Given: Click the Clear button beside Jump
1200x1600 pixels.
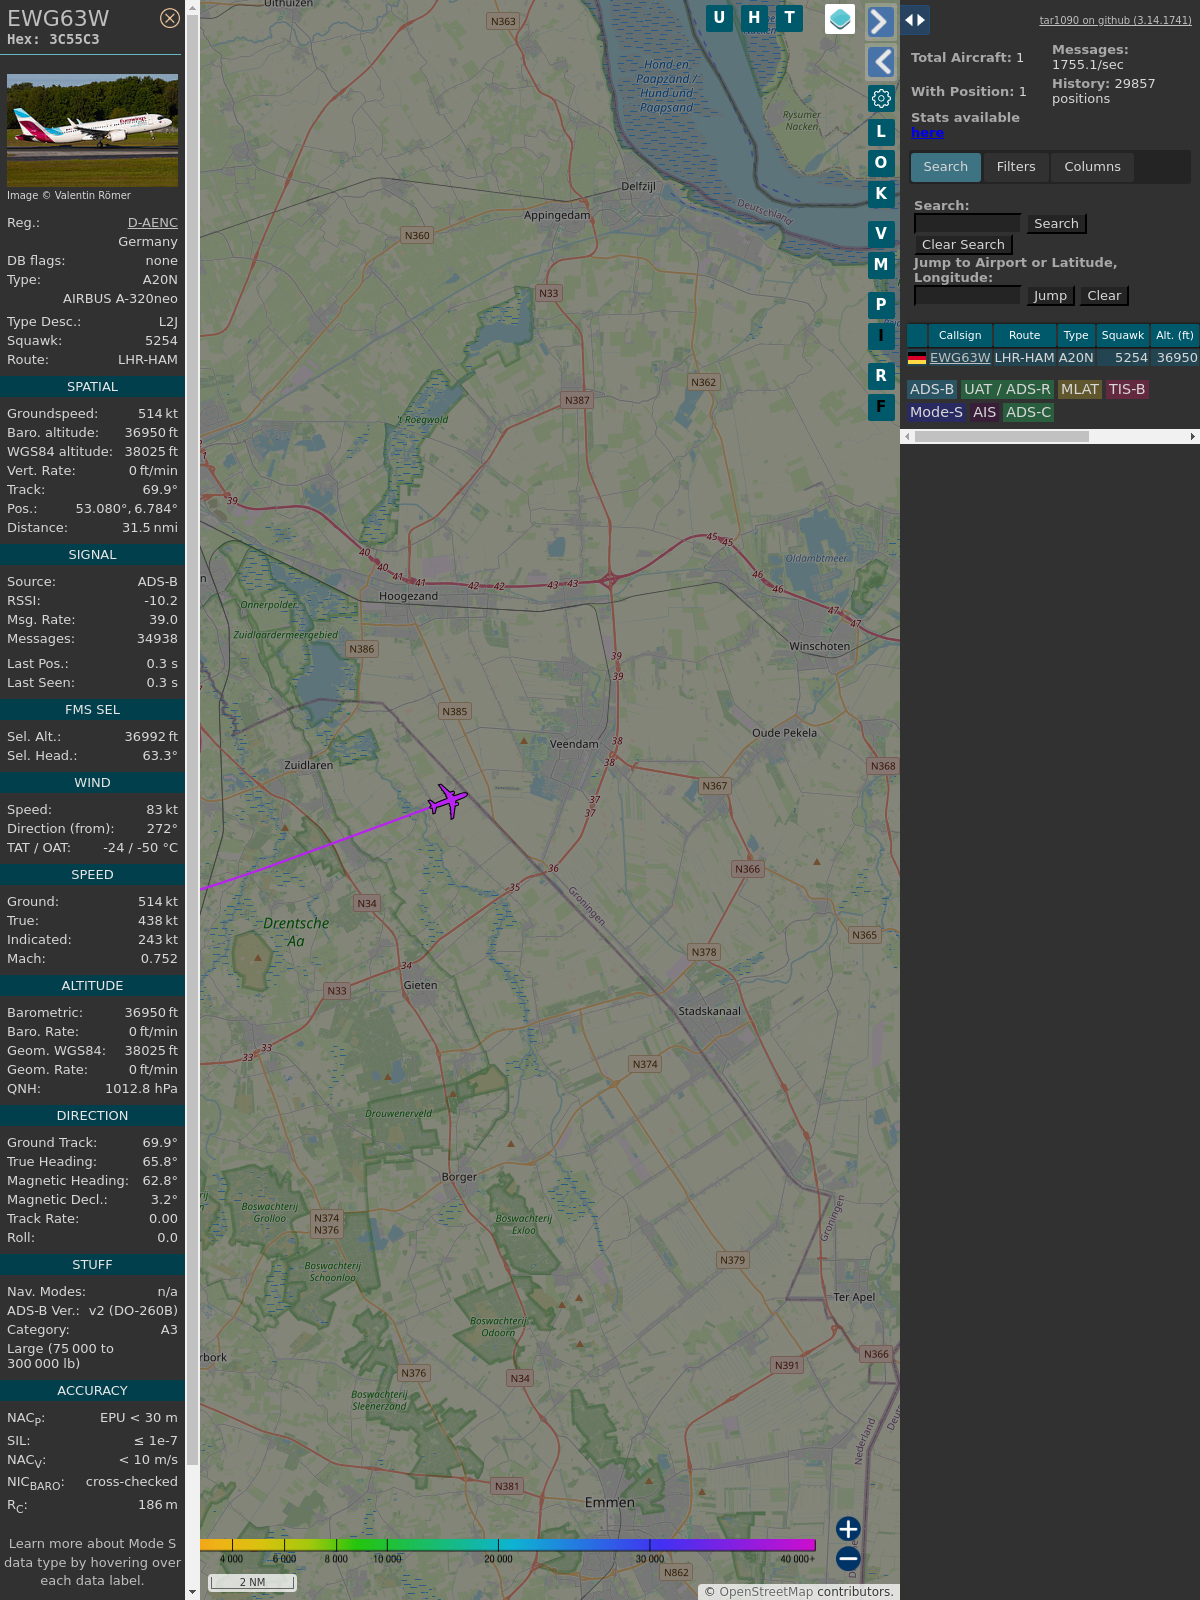Looking at the screenshot, I should point(1104,296).
